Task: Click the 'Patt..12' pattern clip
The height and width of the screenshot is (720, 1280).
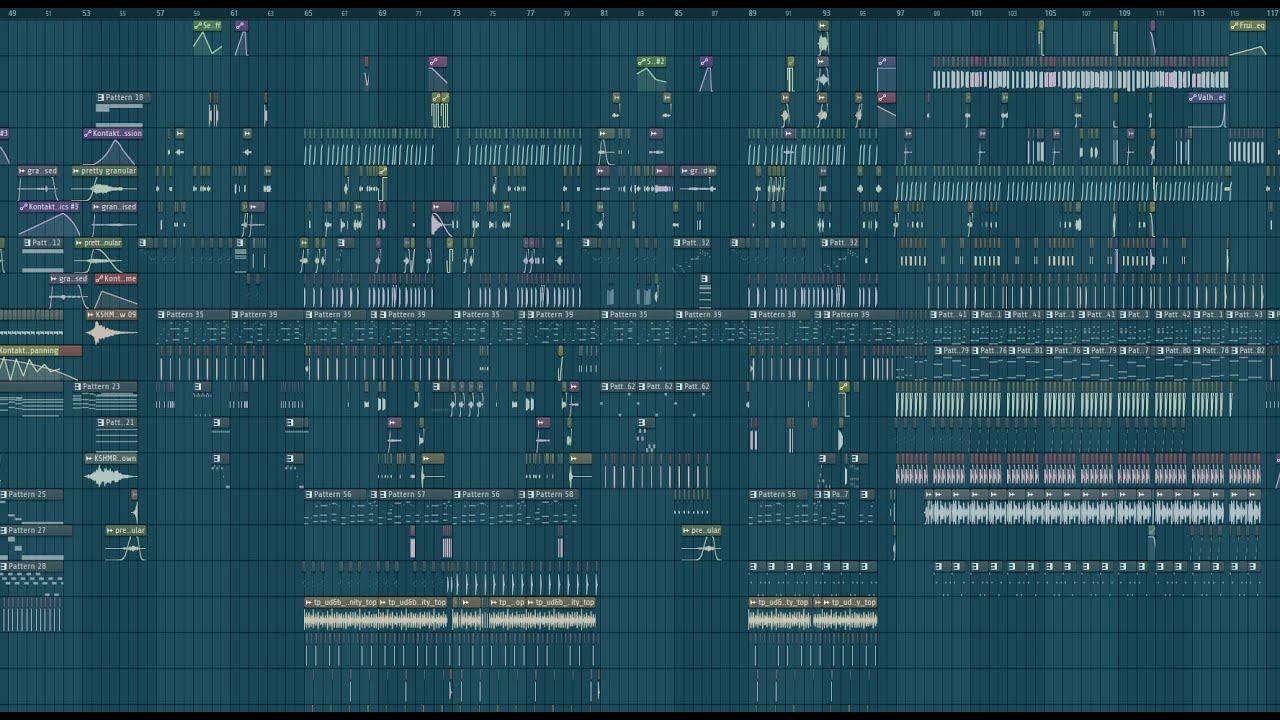Action: tap(43, 242)
